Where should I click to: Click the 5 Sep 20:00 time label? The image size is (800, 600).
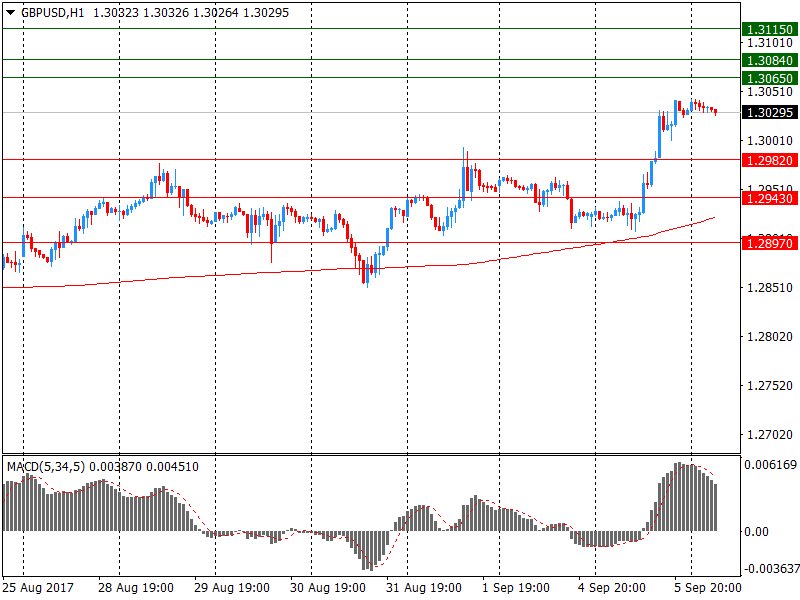click(x=708, y=588)
